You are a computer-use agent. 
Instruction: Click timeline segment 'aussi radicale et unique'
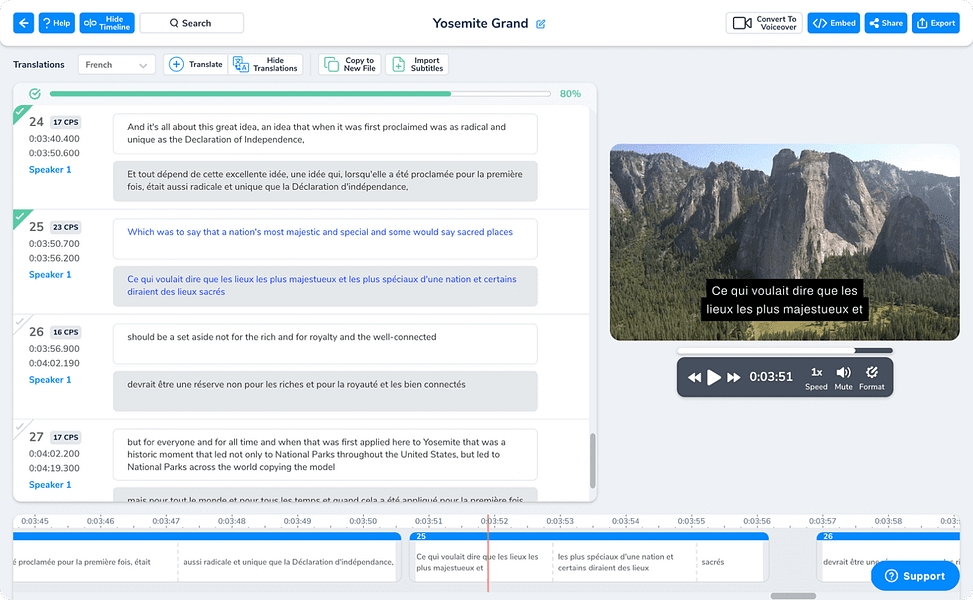coord(289,562)
